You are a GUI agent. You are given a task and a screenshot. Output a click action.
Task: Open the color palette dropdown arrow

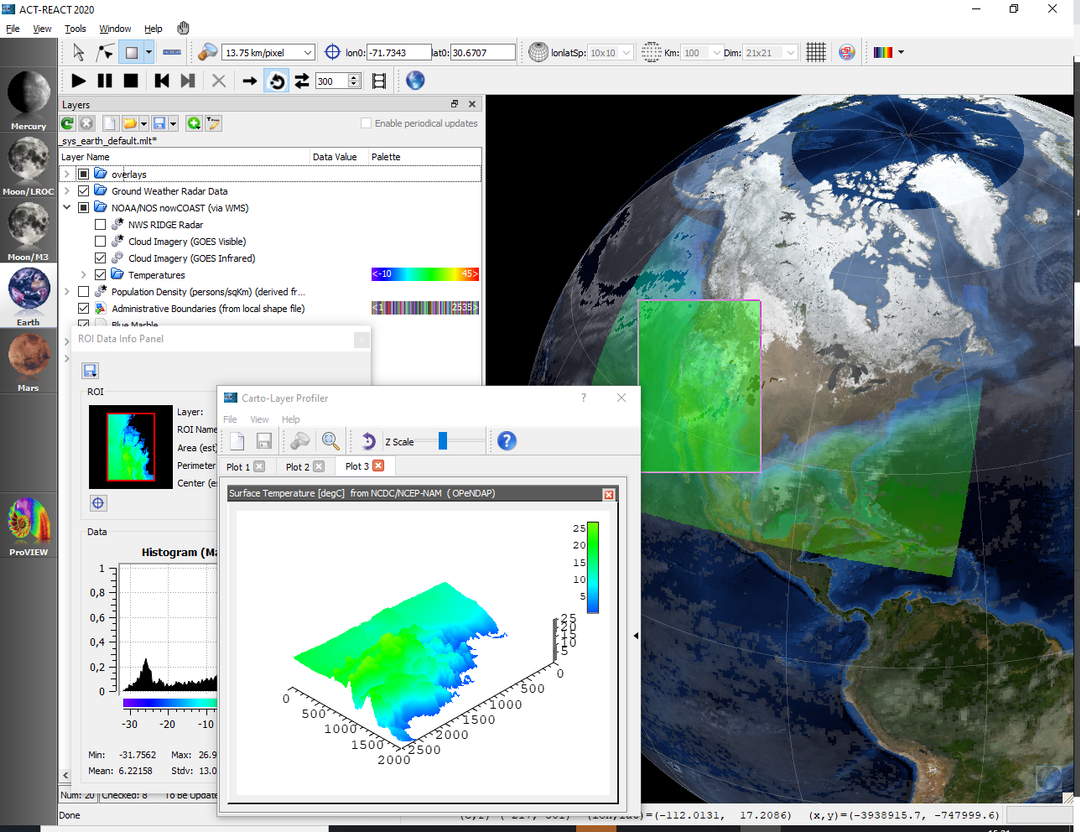[901, 52]
